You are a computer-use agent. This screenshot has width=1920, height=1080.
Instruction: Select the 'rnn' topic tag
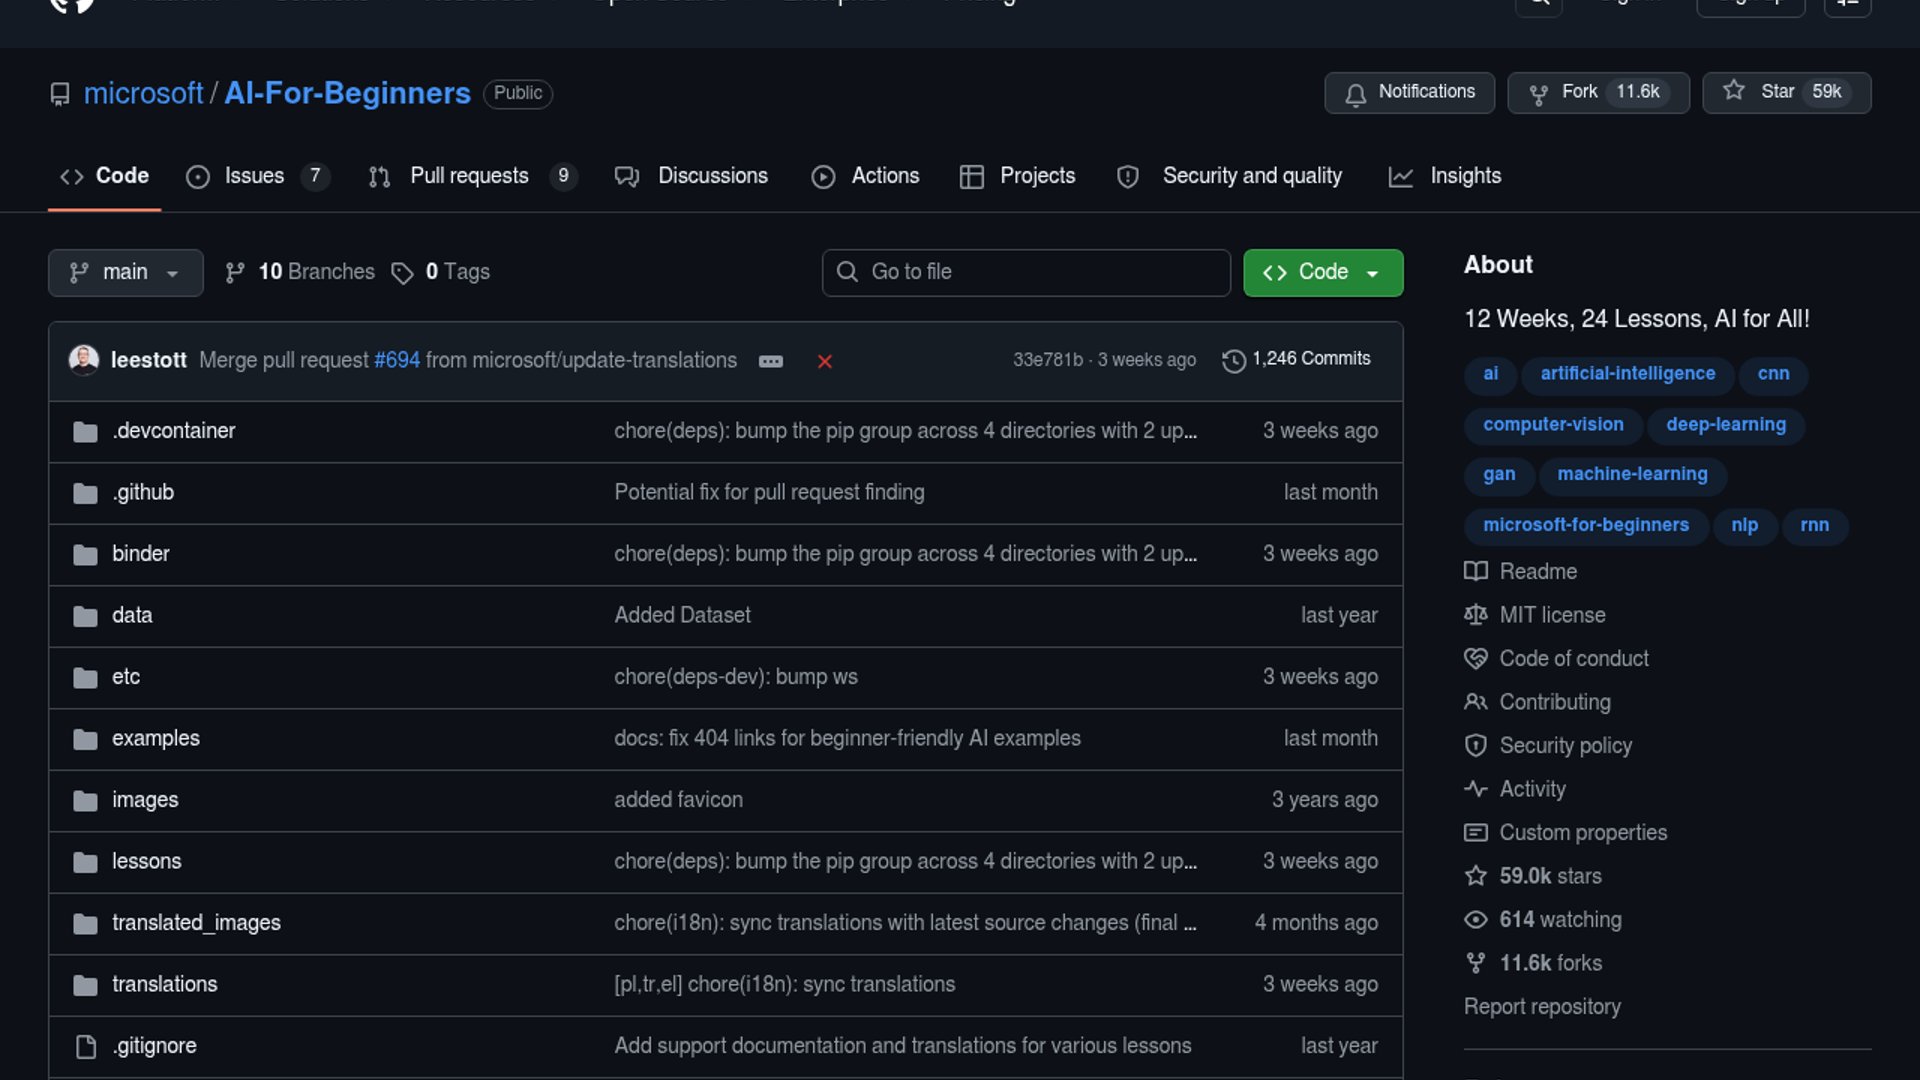point(1814,526)
